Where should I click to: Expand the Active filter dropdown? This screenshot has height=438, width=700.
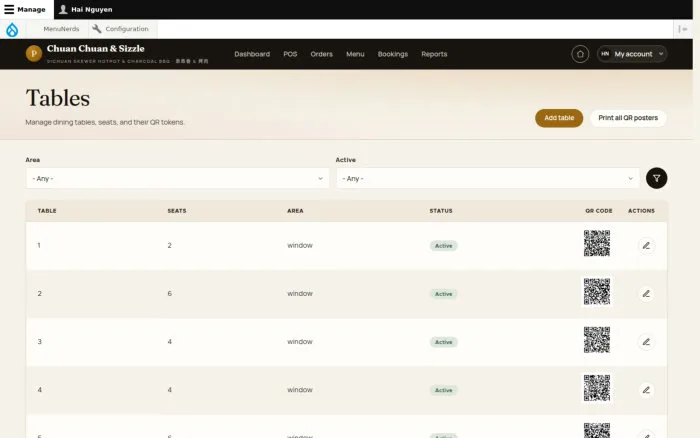(x=488, y=179)
